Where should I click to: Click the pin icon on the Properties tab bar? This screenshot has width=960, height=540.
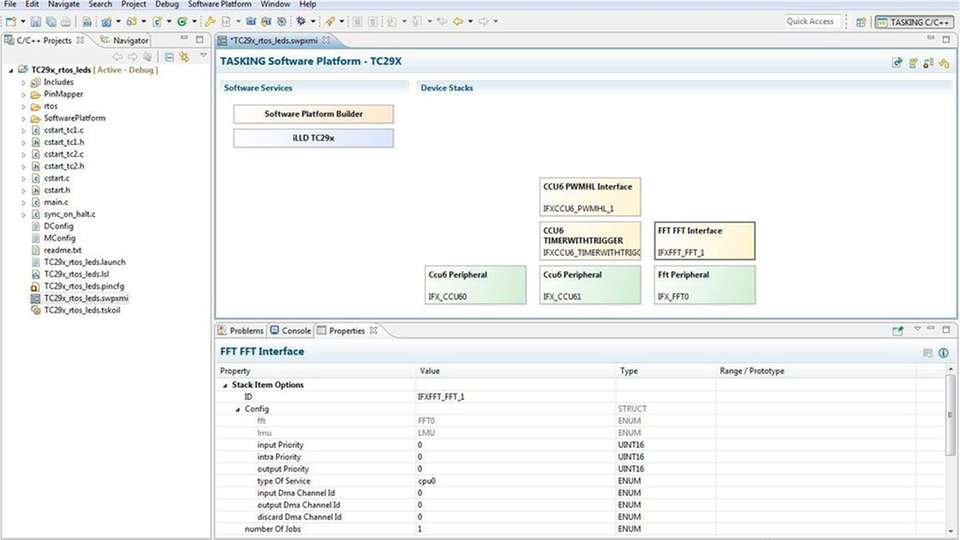point(898,331)
